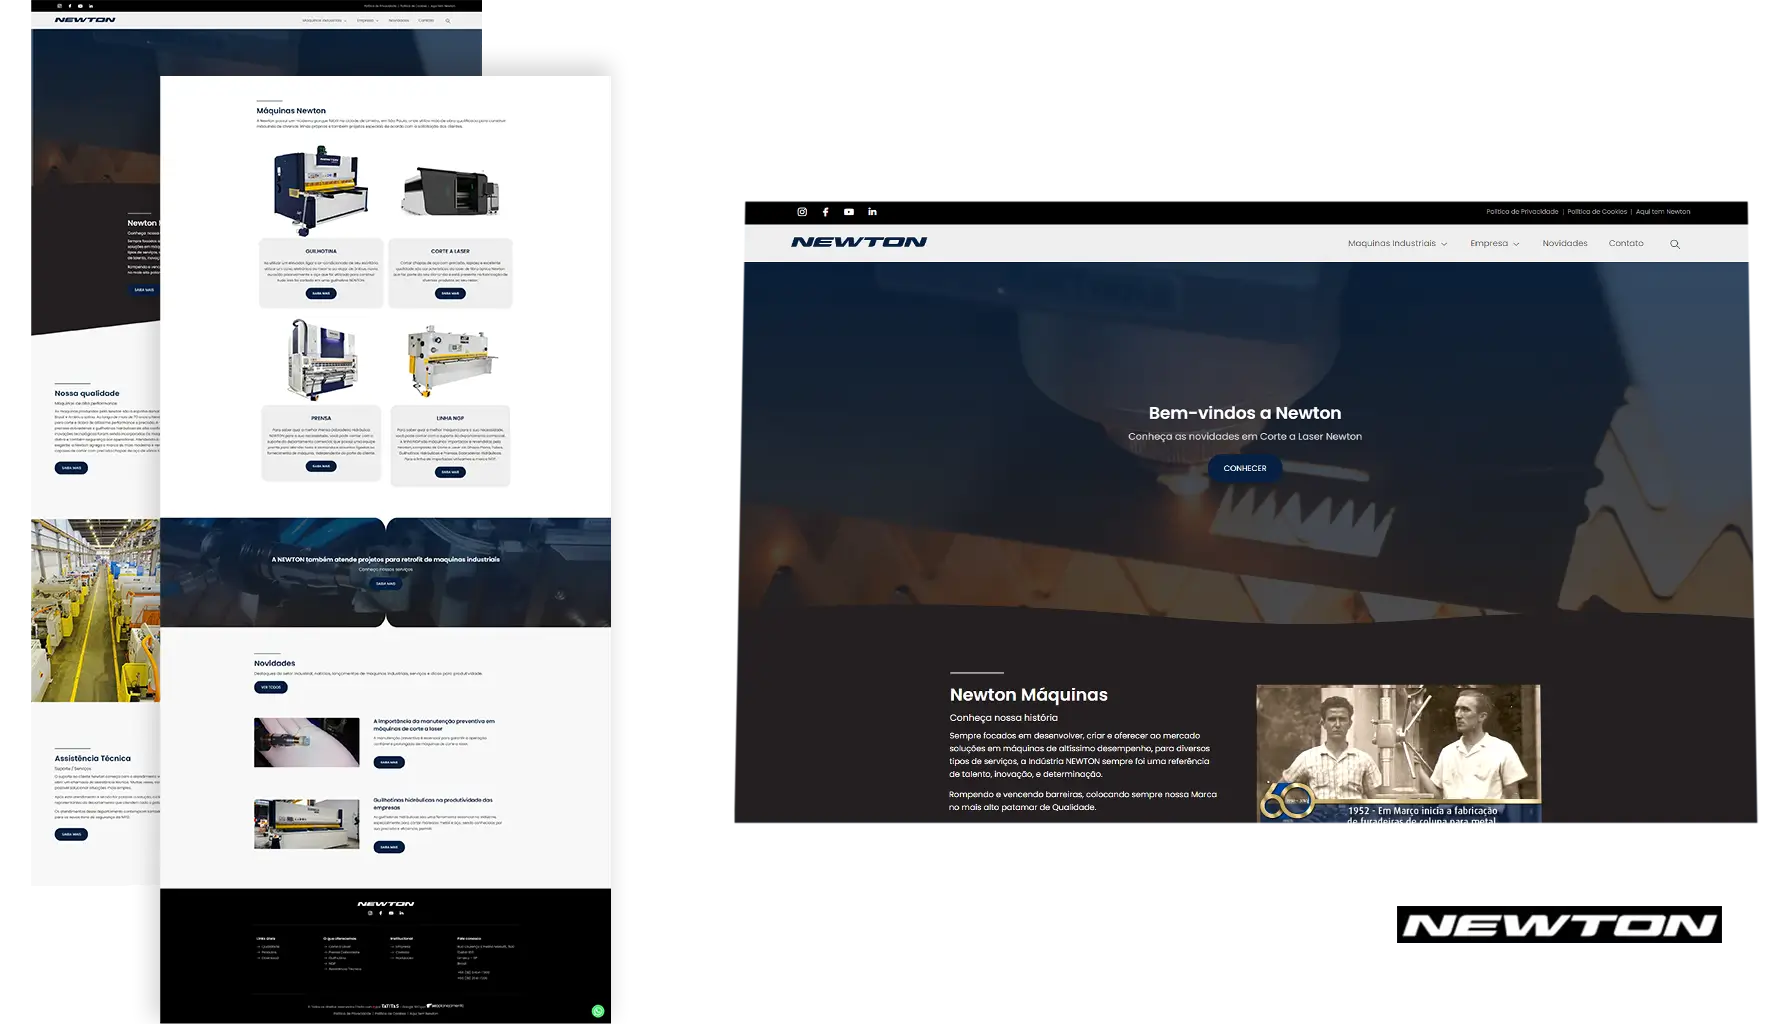Click the NEWTON logo in the black footer
Viewport: 1786px width, 1024px height.
[x=386, y=904]
